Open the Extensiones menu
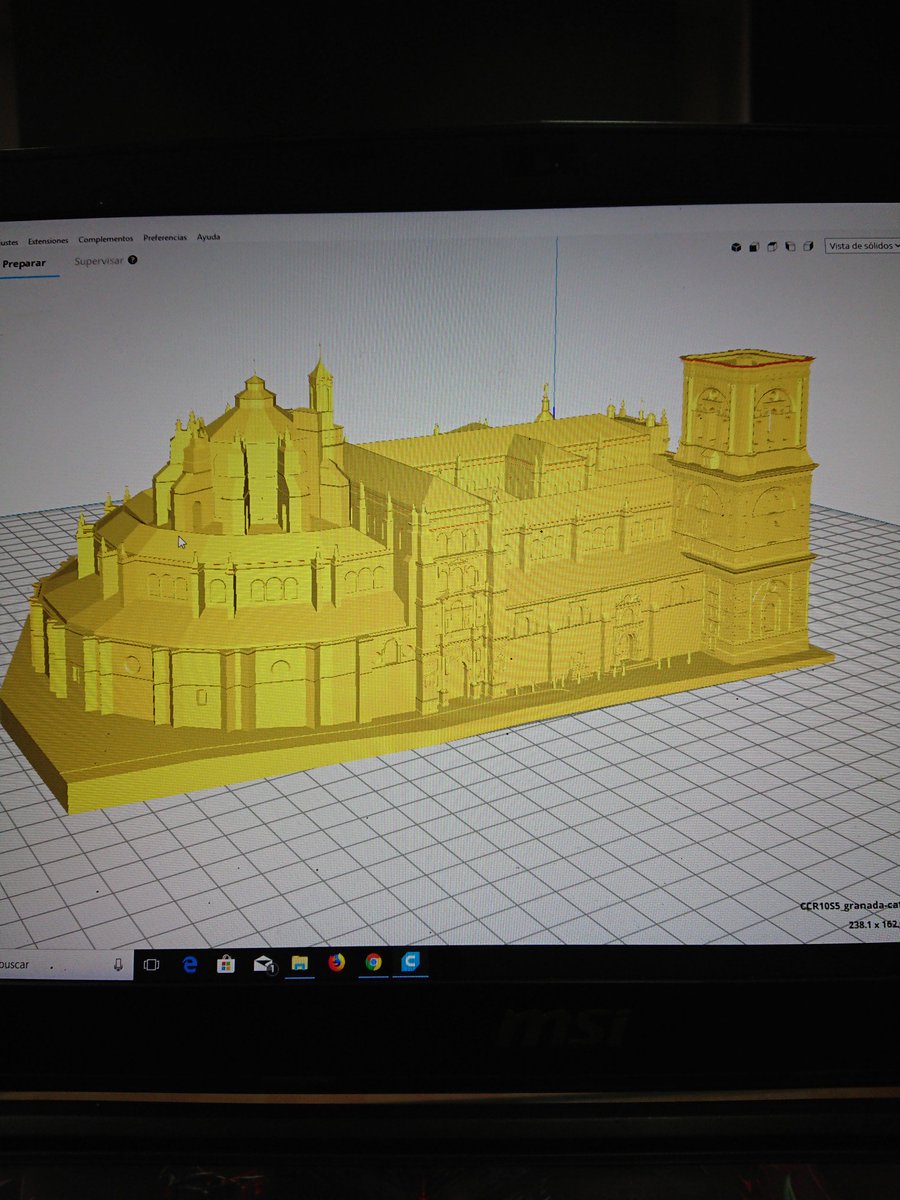Viewport: 900px width, 1200px height. click(x=48, y=240)
